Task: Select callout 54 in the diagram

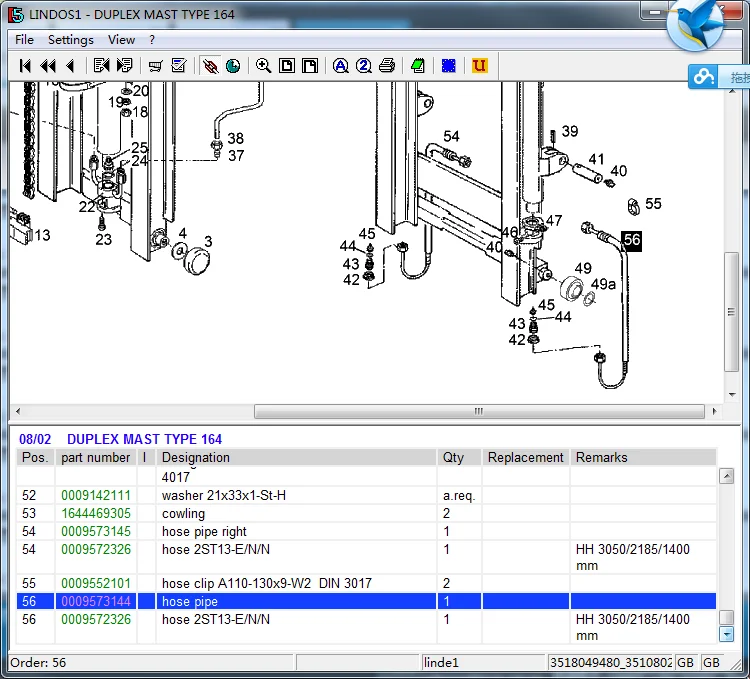Action: pos(451,136)
